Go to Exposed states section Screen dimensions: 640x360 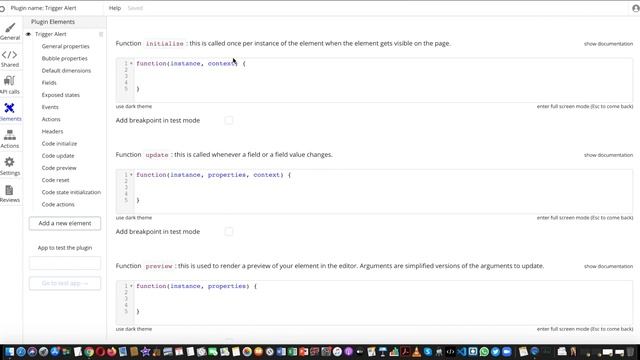tap(60, 95)
